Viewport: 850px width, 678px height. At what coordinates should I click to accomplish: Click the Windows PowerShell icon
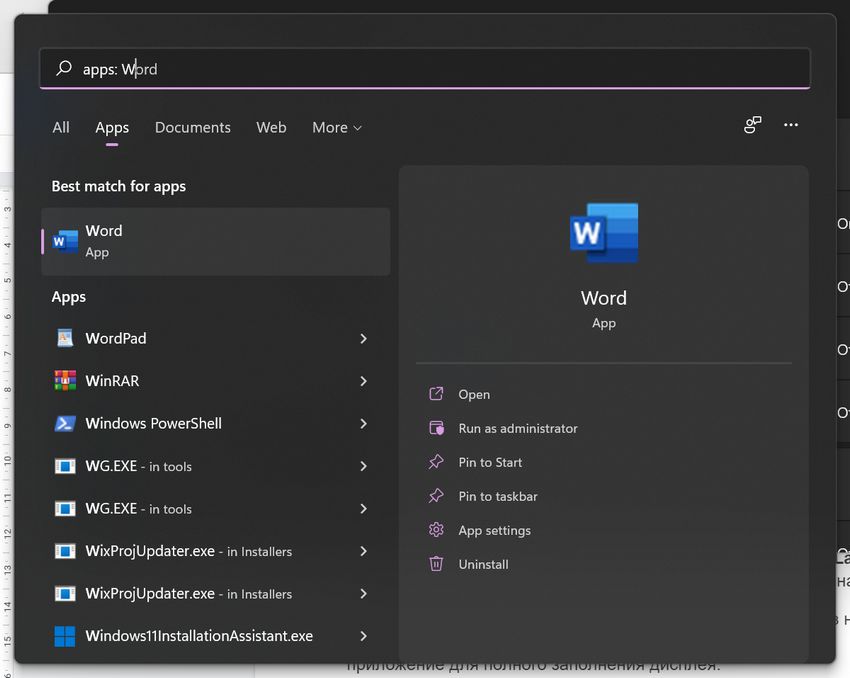65,423
